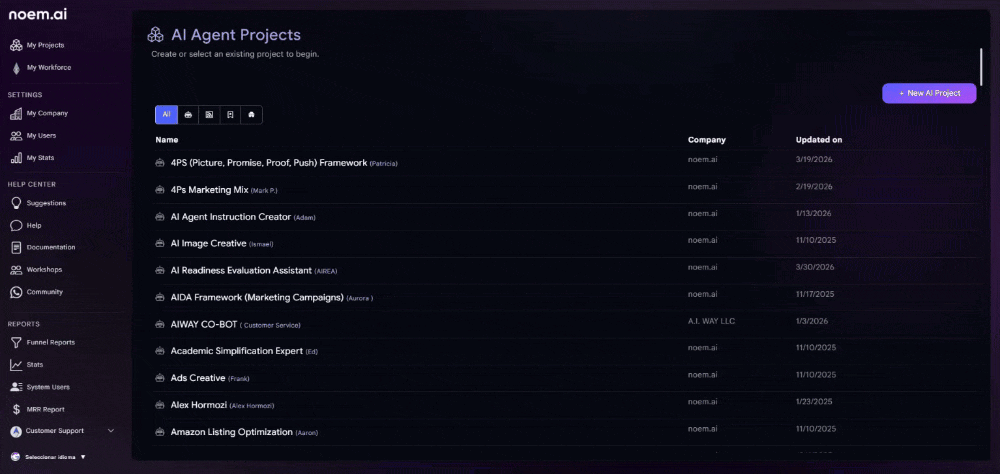Select the house icon filter tab
1000x474 pixels.
(252, 115)
